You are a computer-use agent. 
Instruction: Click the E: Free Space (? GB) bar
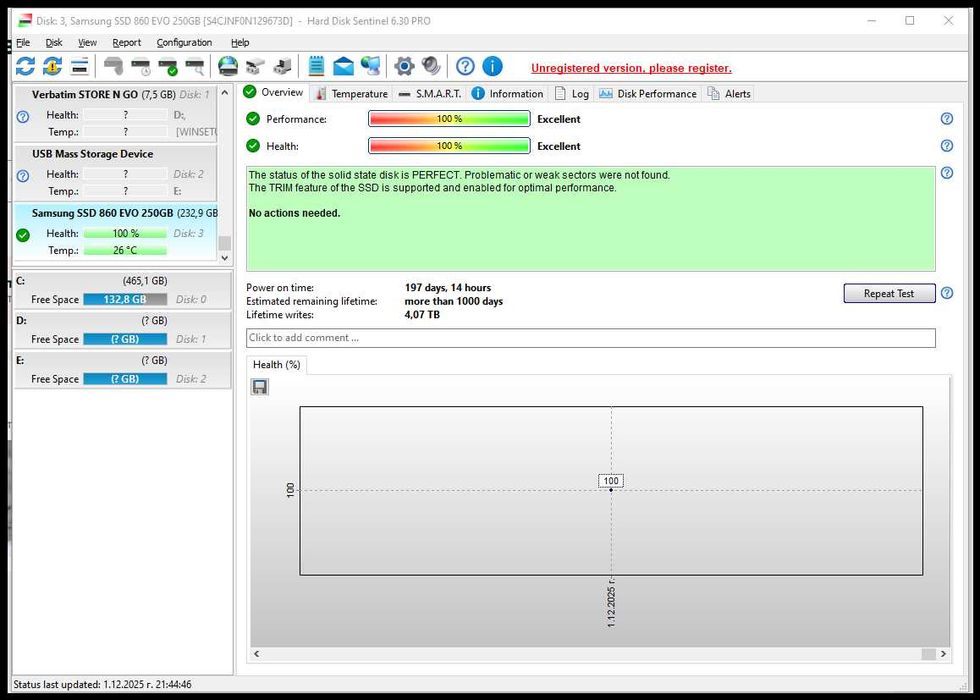click(x=125, y=379)
